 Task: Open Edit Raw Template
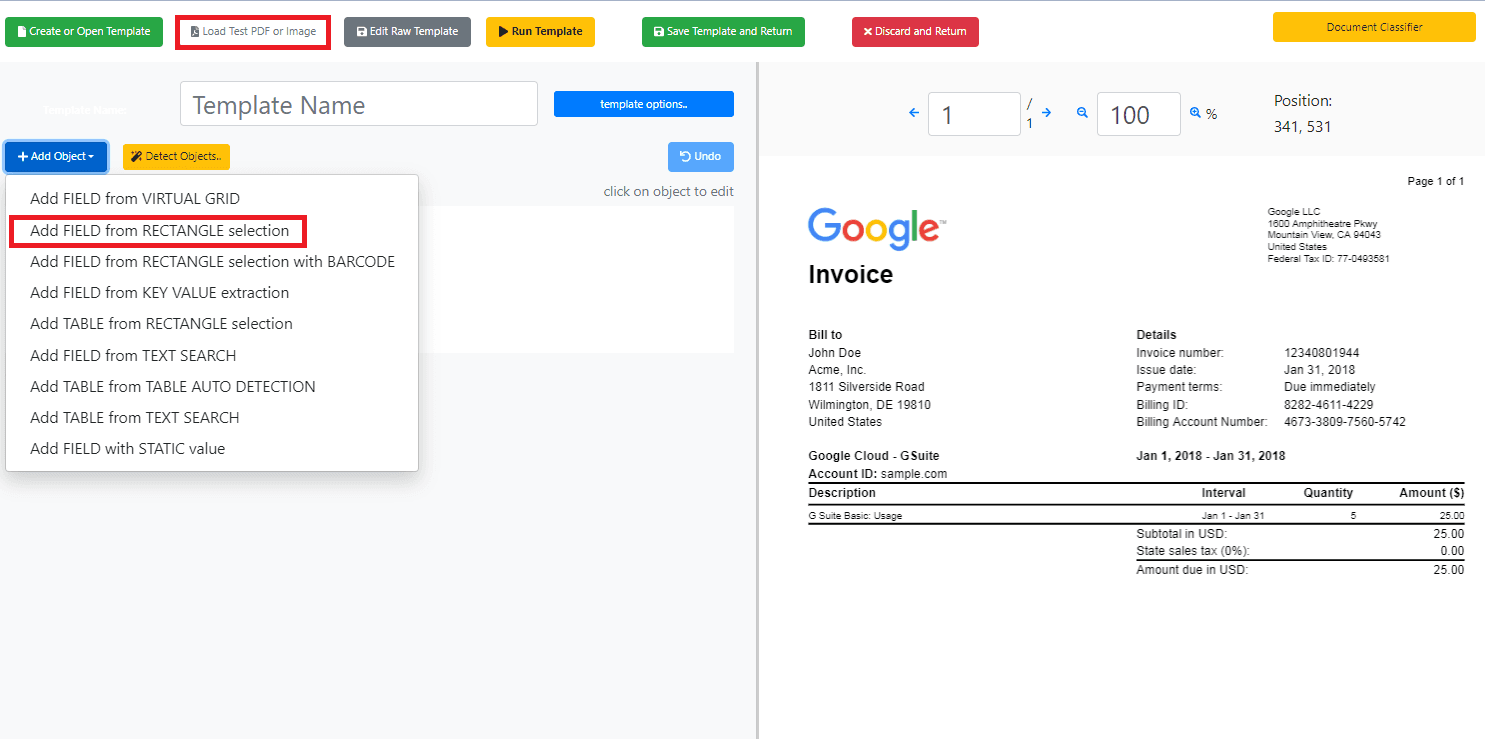tap(407, 32)
